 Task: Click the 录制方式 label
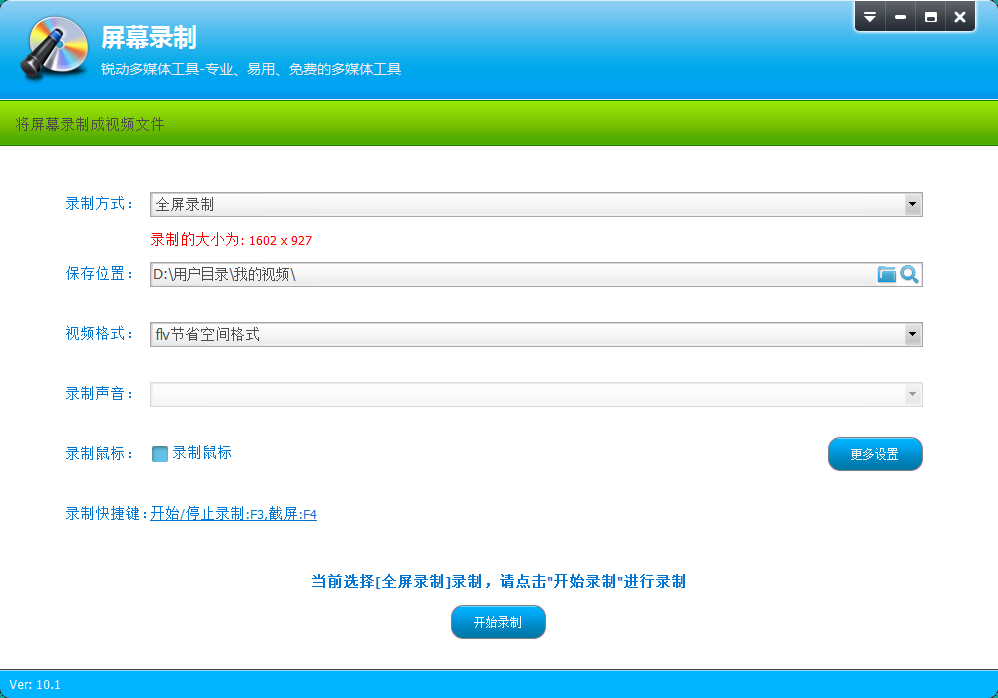[x=99, y=204]
